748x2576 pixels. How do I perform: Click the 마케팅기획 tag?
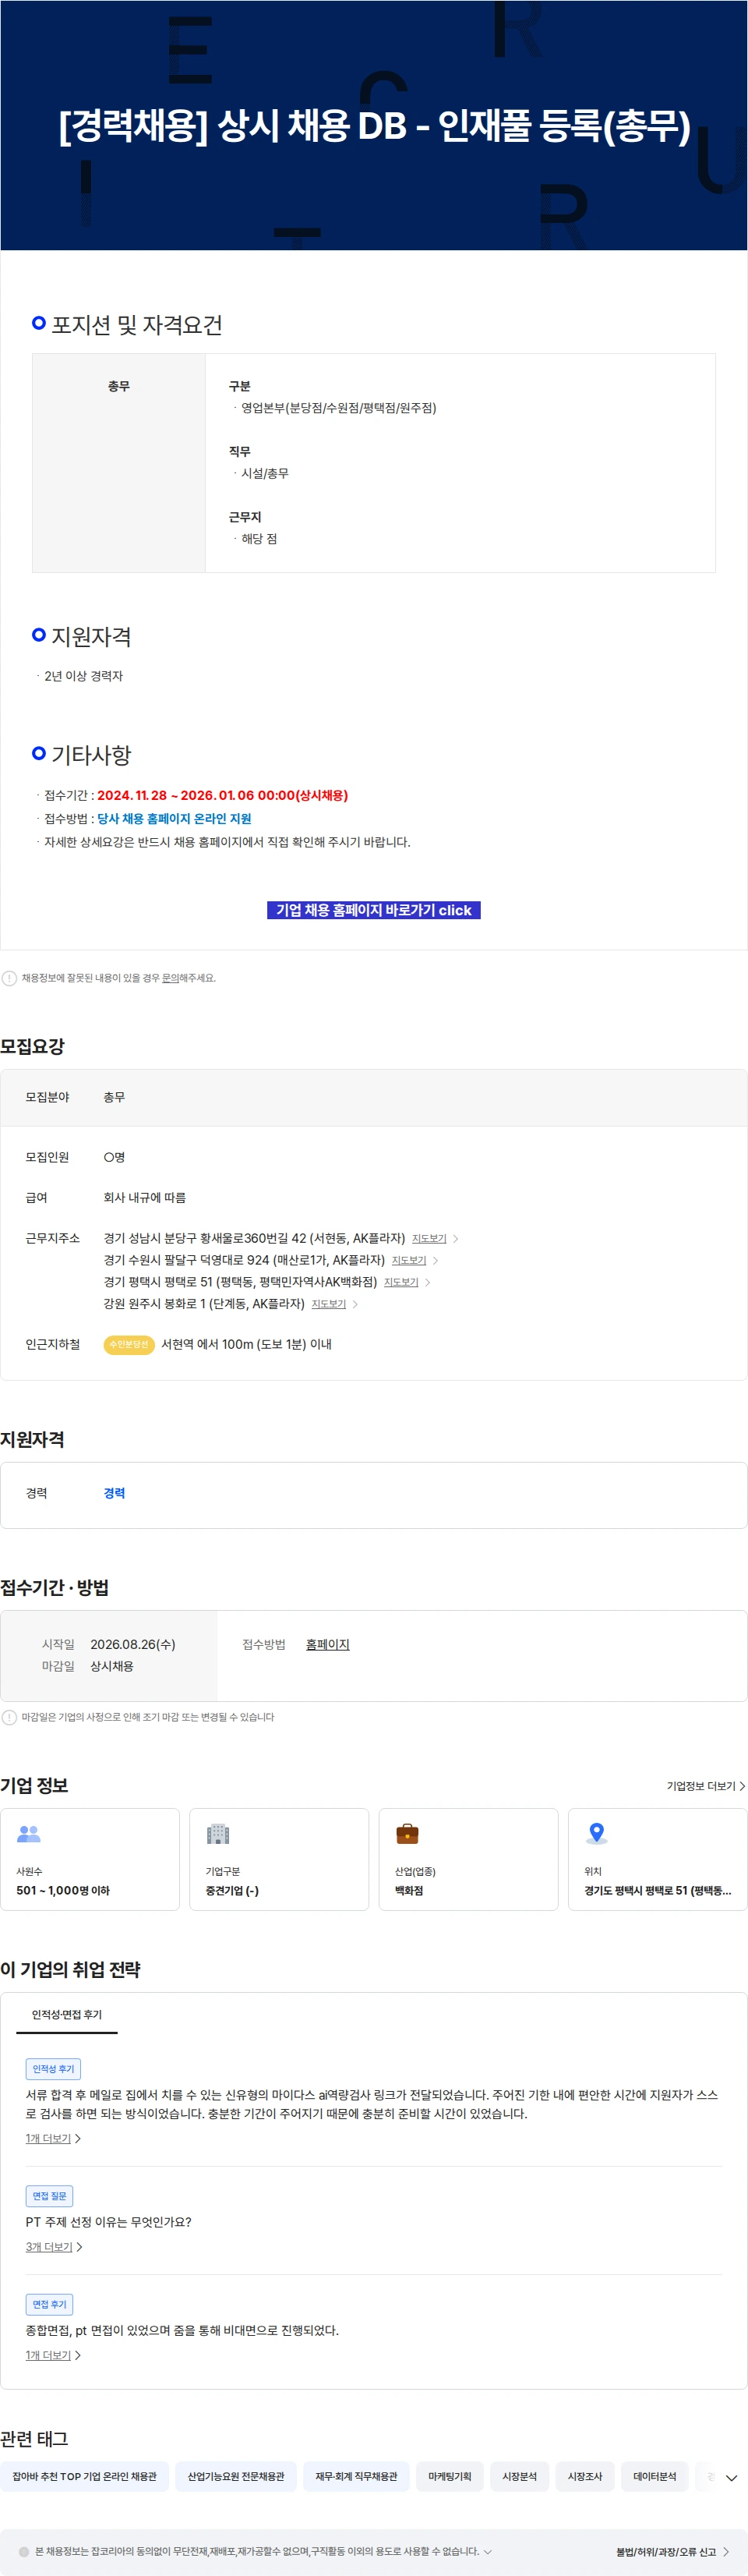pos(450,2476)
